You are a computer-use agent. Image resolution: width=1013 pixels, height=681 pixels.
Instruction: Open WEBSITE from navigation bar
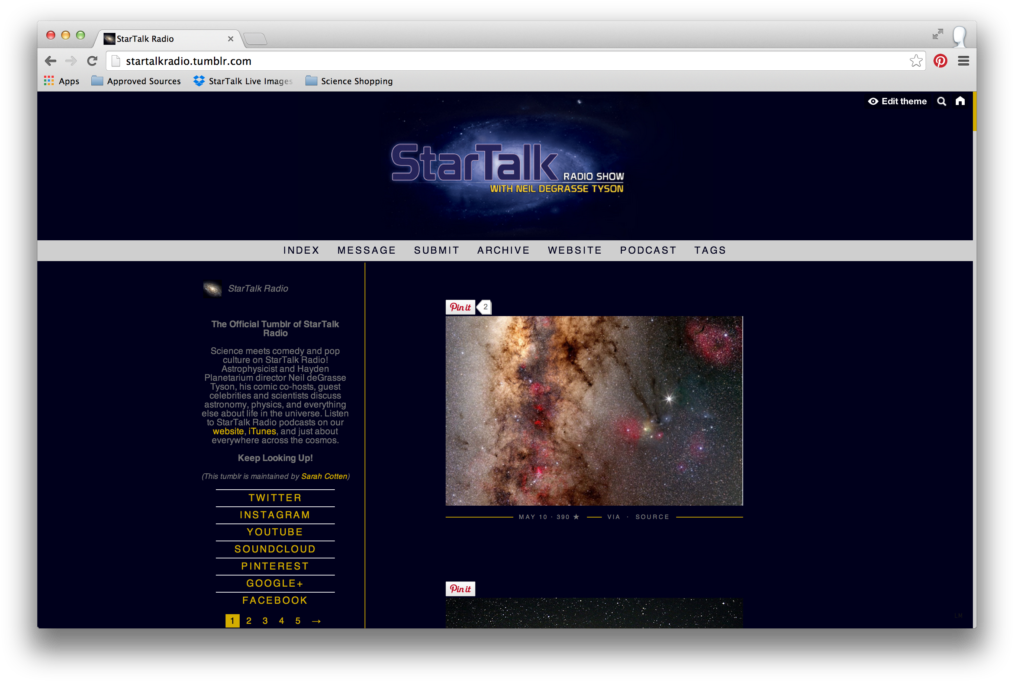(x=575, y=250)
